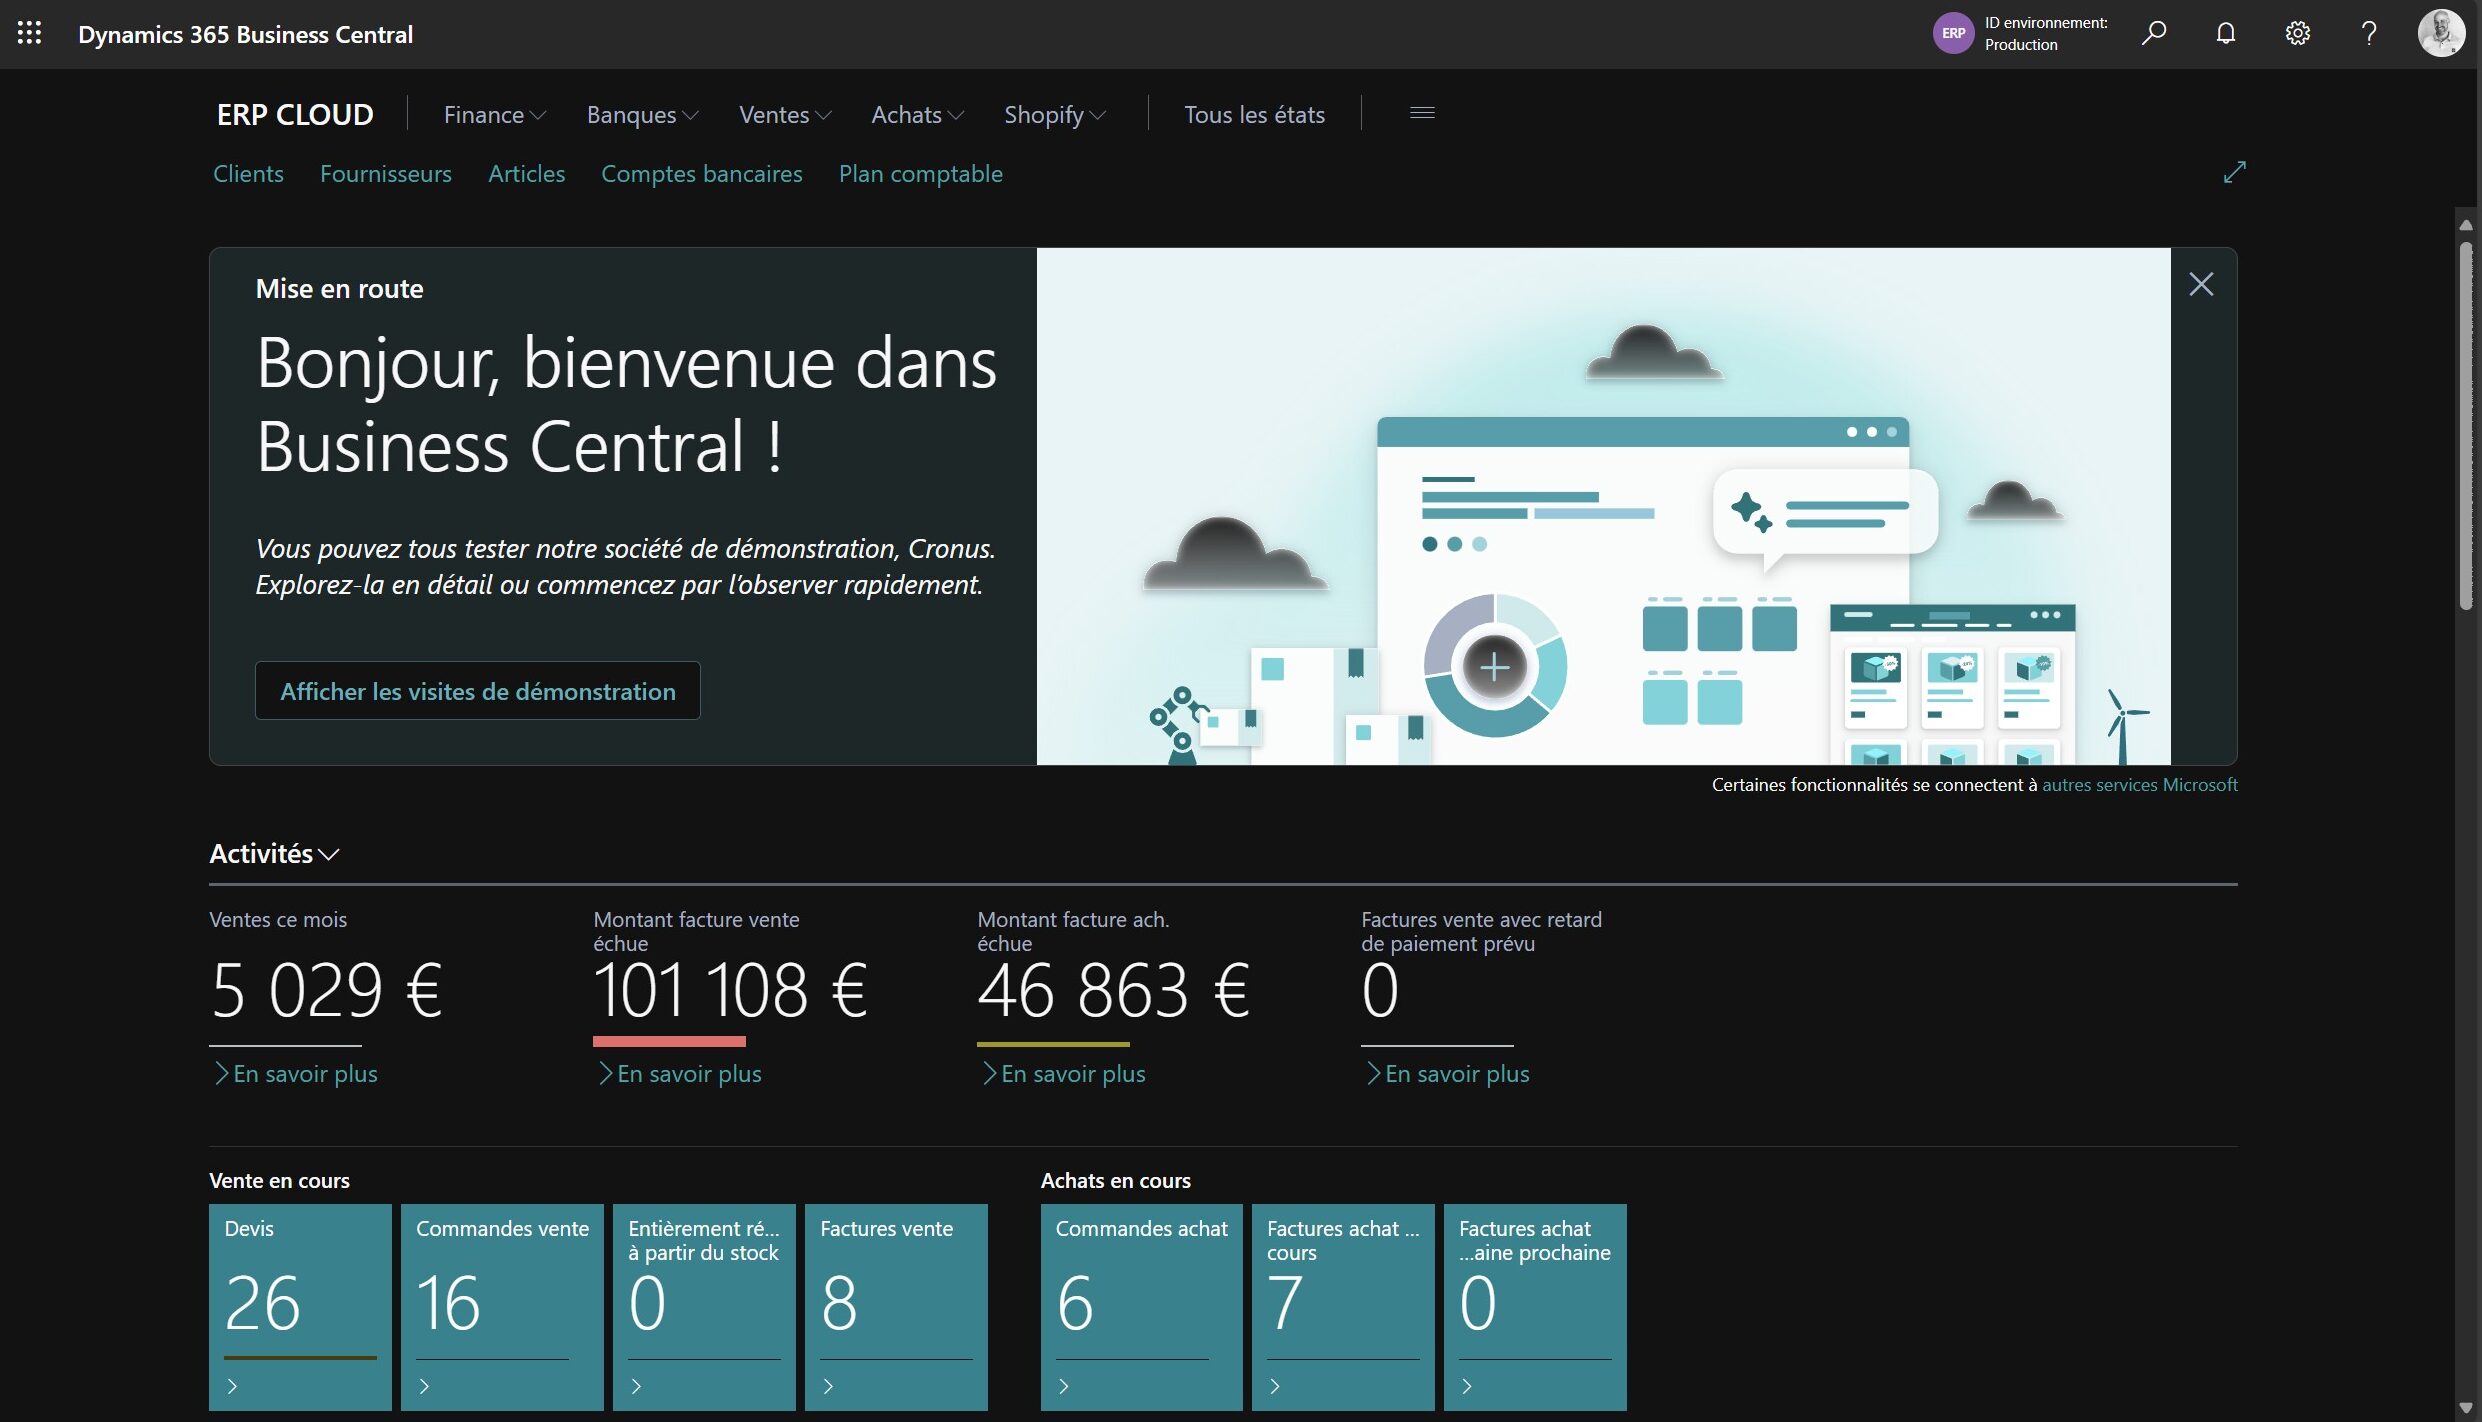En savoir plus under Montant facture ach. échue

click(1063, 1073)
